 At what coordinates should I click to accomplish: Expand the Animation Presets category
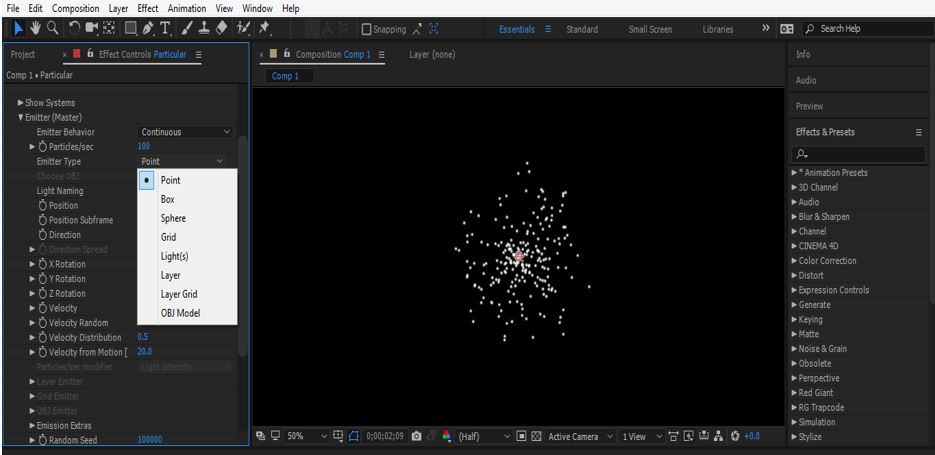tap(794, 172)
